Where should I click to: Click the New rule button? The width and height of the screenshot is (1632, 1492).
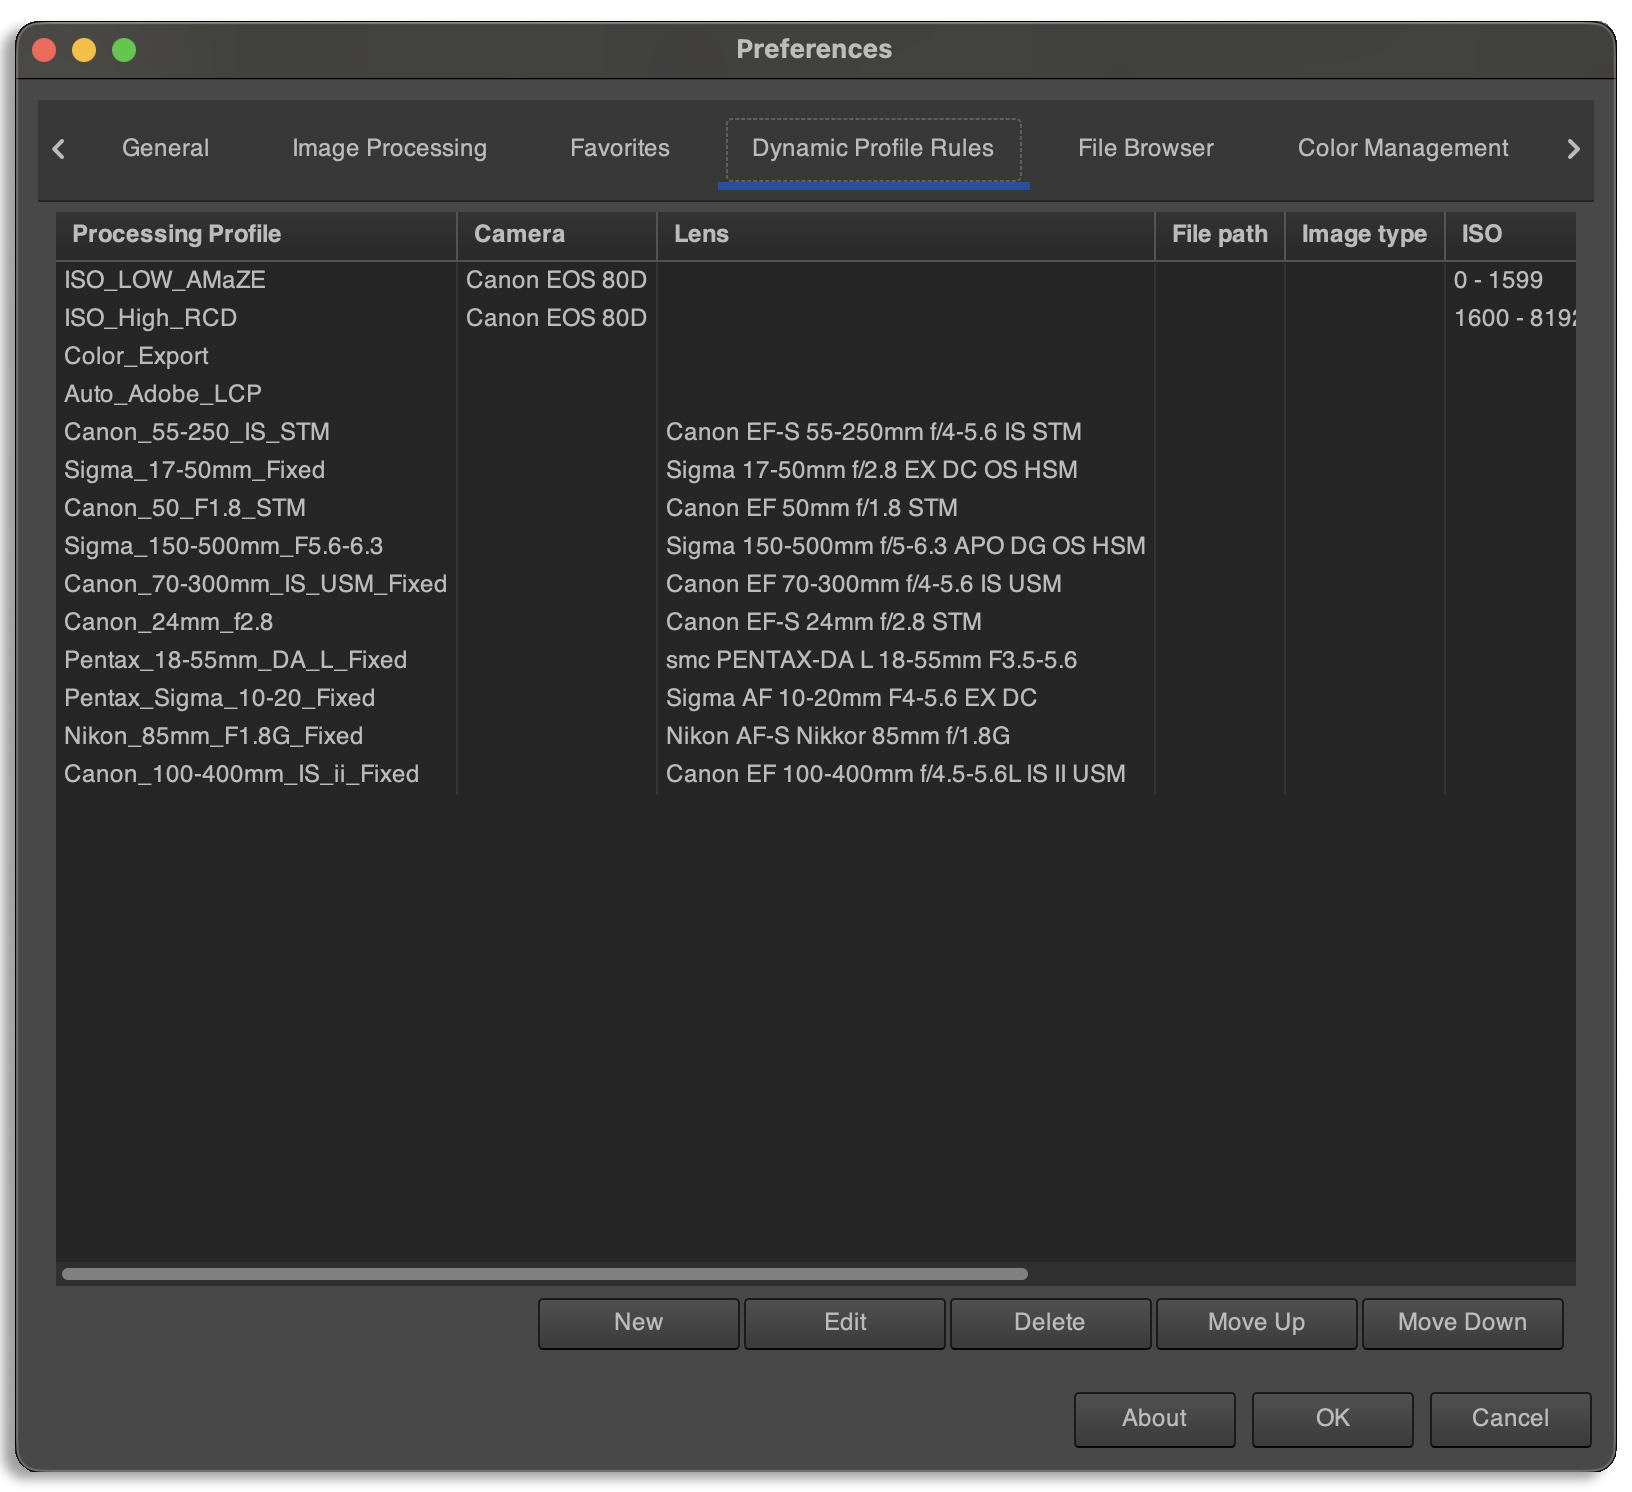coord(638,1322)
